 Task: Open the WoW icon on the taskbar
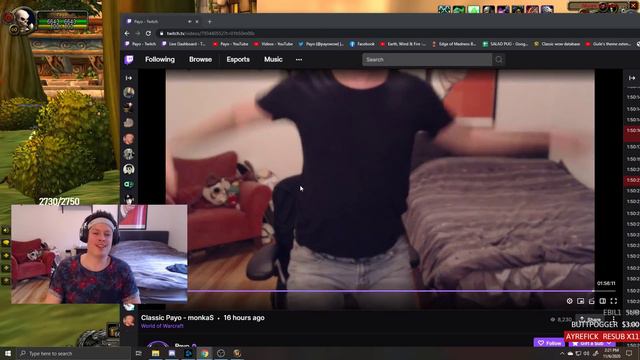click(237, 353)
